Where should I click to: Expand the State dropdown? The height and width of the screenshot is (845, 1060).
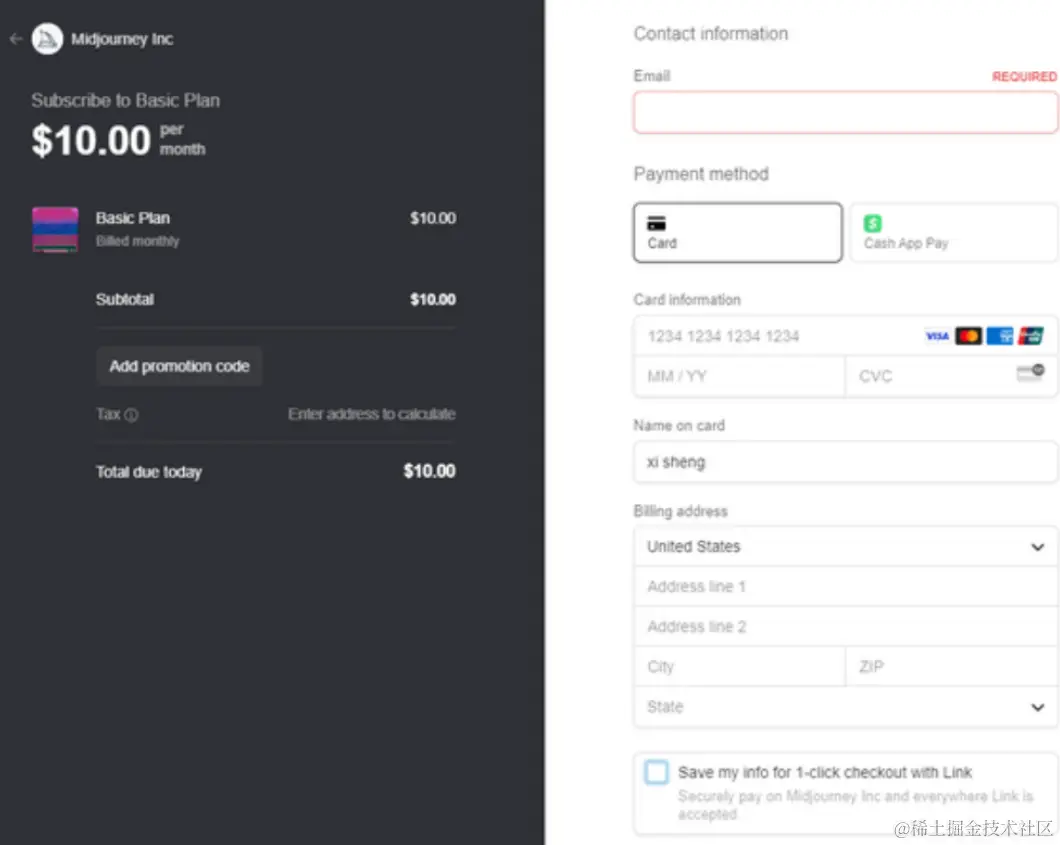click(x=845, y=707)
